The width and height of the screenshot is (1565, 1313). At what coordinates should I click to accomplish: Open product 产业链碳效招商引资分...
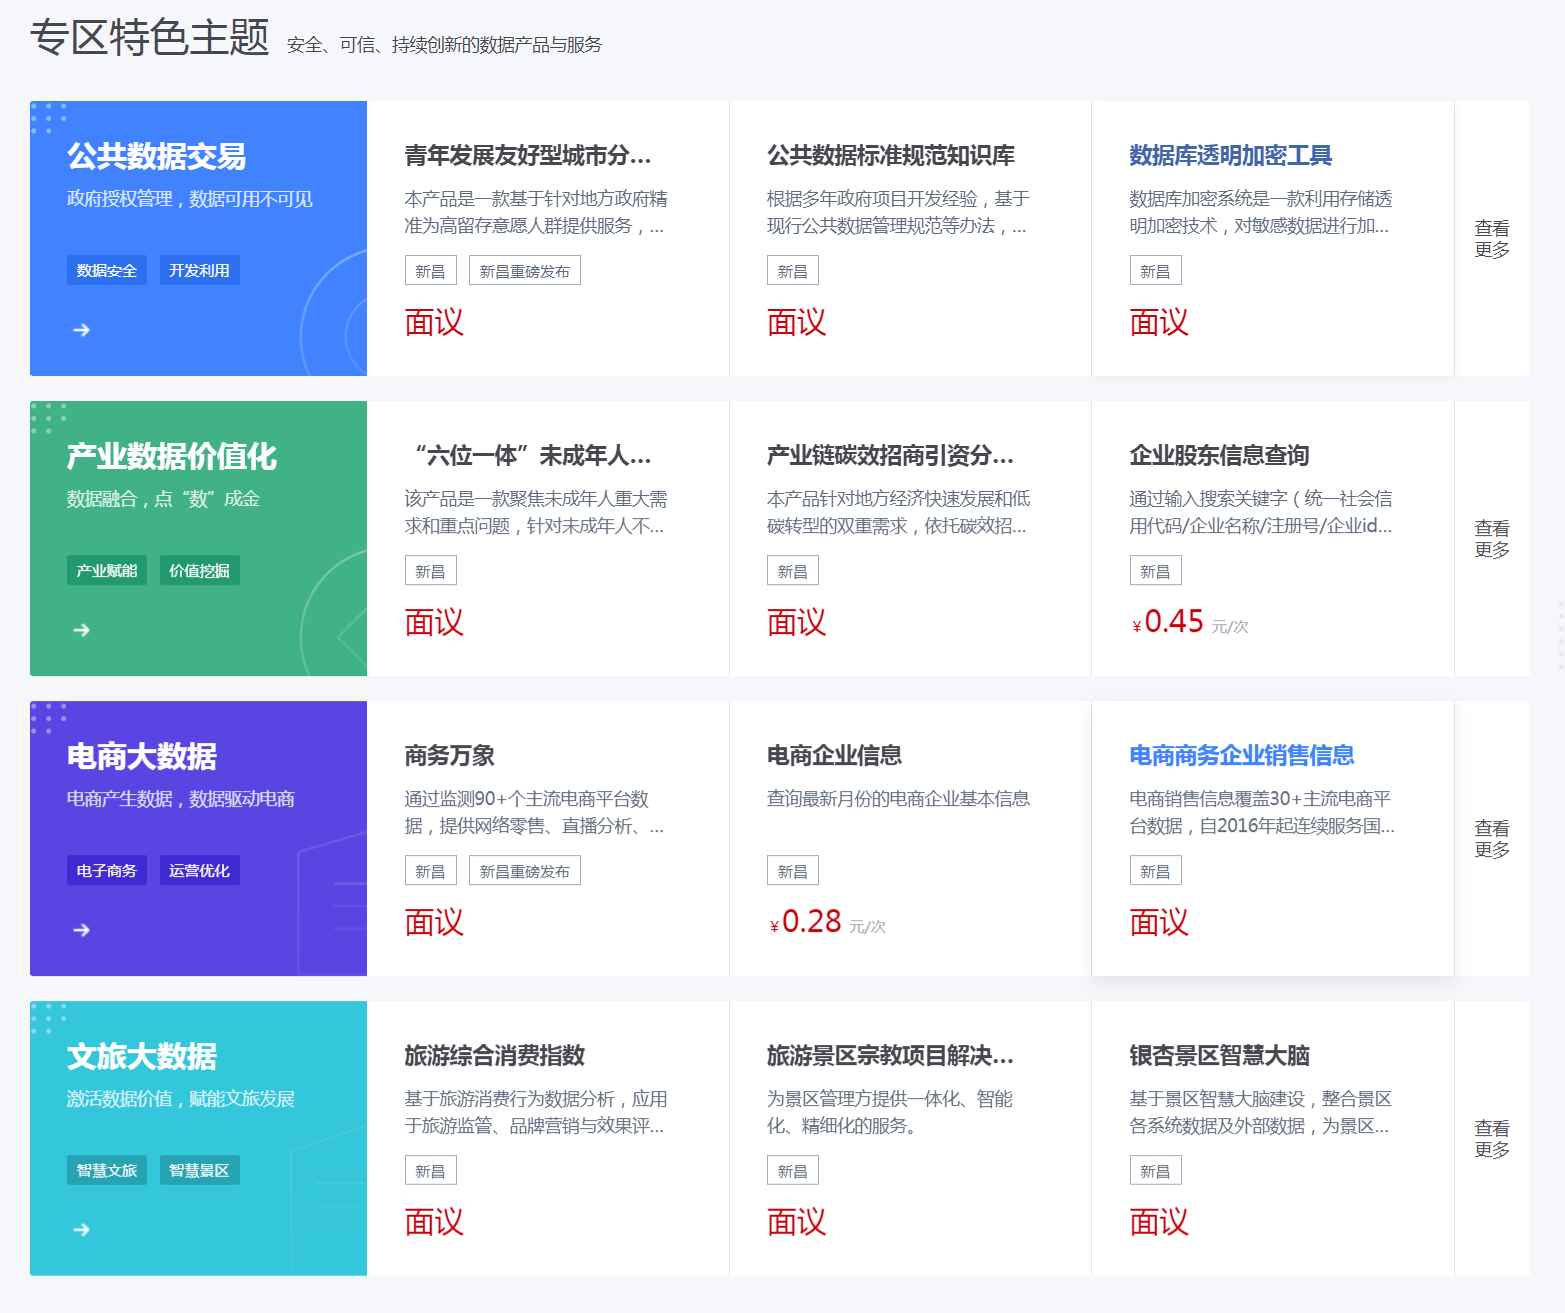(891, 456)
